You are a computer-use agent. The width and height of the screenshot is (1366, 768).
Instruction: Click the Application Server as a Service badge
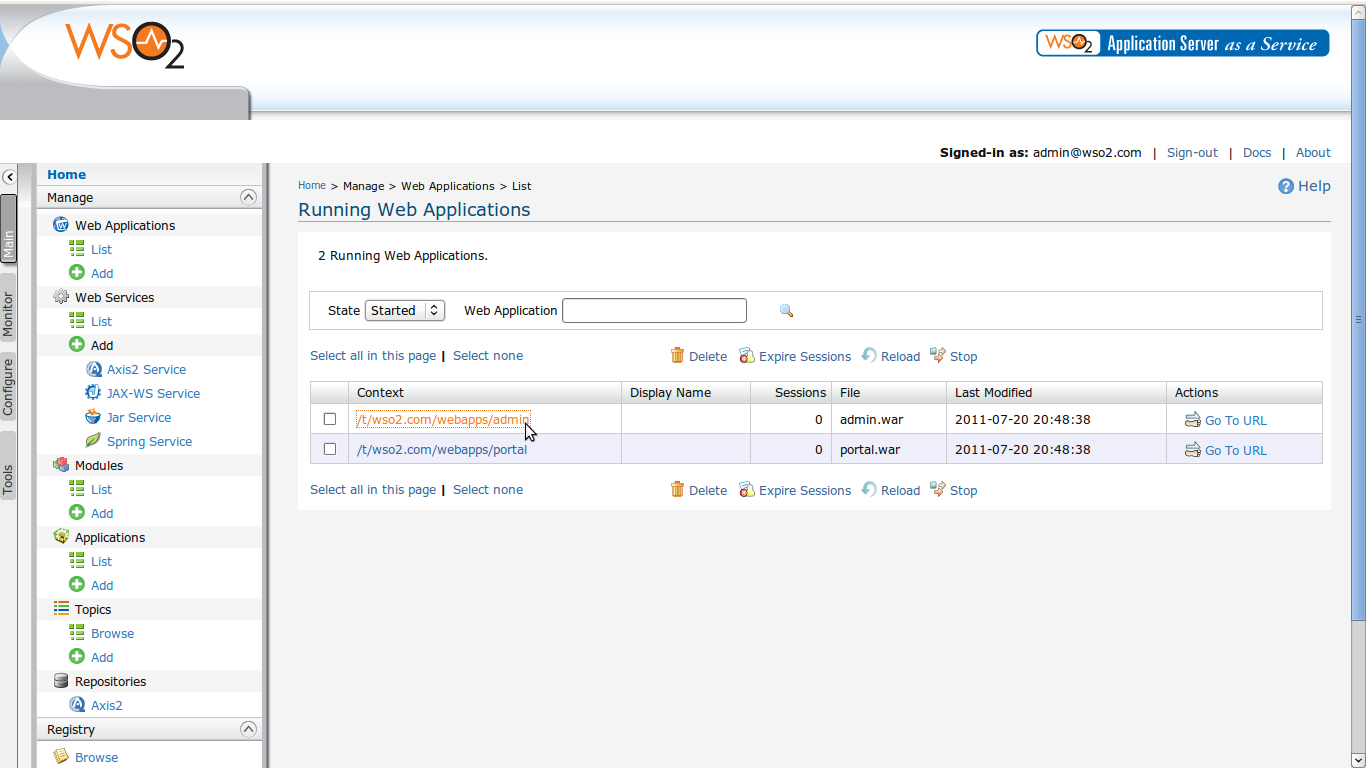[1183, 43]
